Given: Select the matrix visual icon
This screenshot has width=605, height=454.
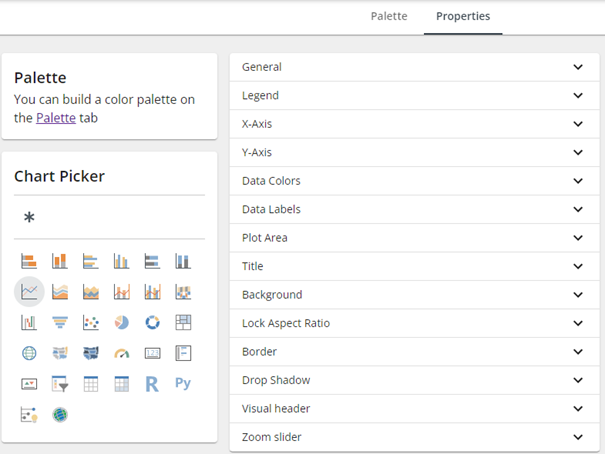Looking at the screenshot, I should point(122,384).
